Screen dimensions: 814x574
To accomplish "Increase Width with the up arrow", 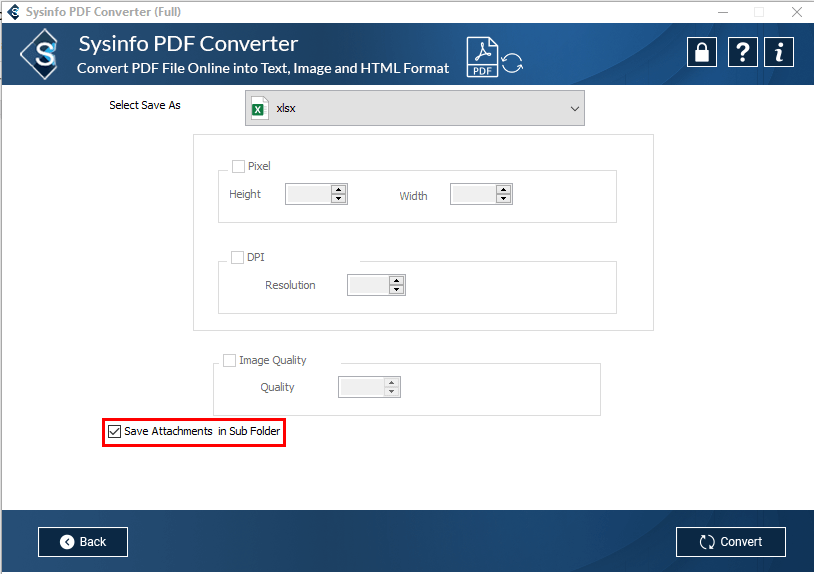I will coord(504,189).
